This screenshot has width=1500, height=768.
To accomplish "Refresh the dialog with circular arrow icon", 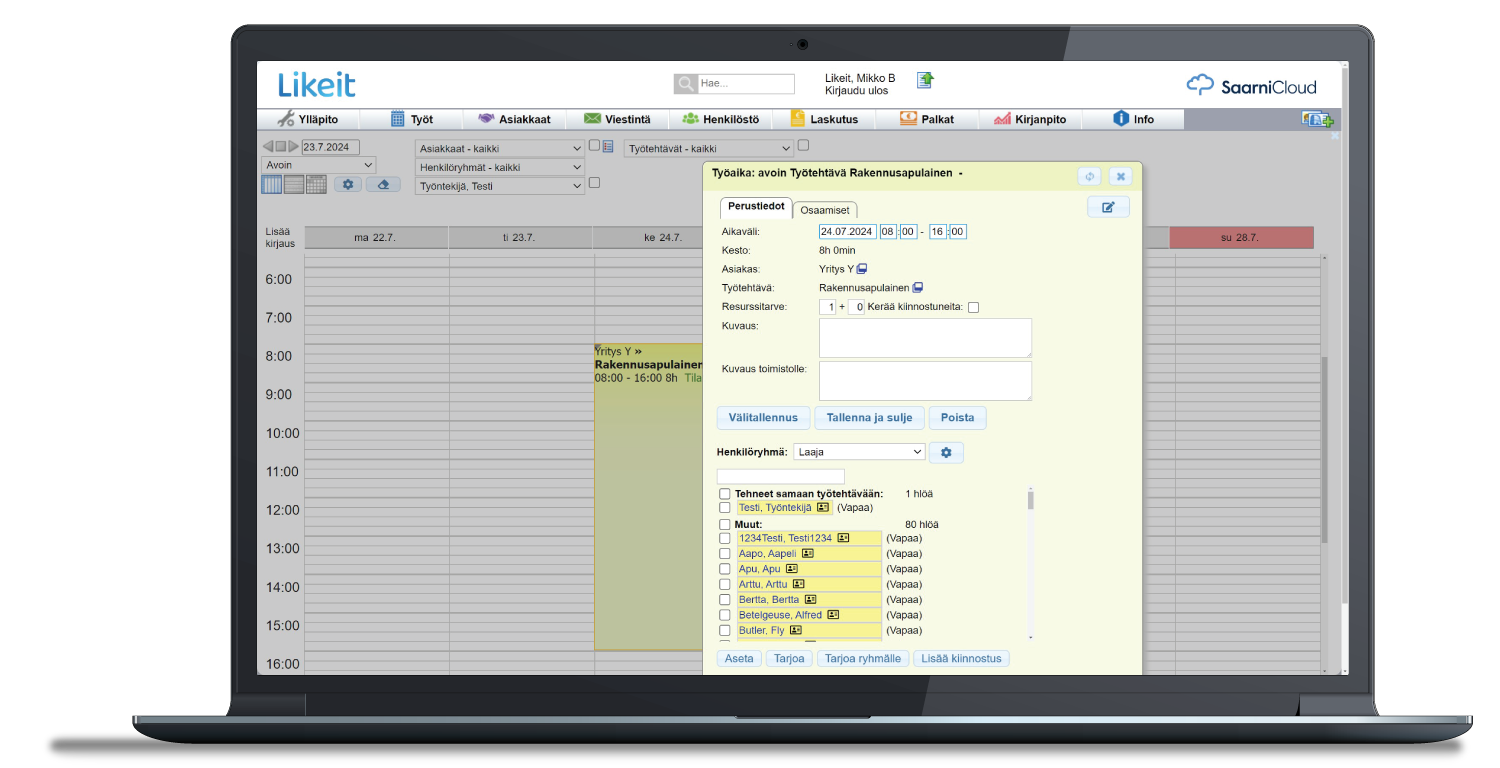I will click(1089, 175).
